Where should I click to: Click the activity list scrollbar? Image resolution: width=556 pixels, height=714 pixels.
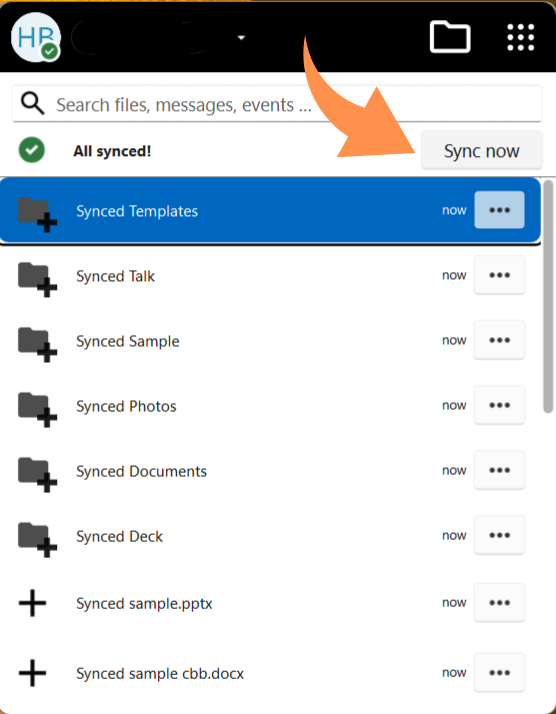pos(548,297)
